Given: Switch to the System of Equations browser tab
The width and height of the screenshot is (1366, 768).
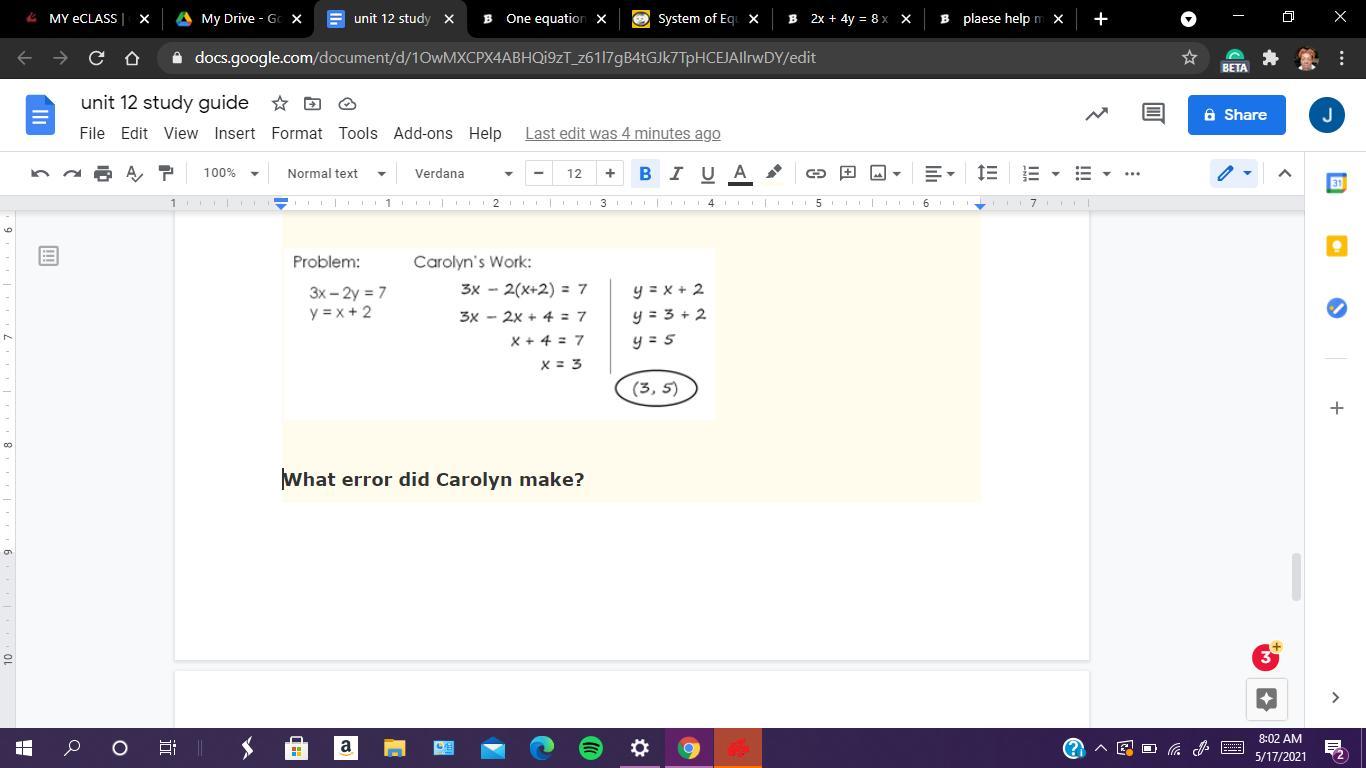Looking at the screenshot, I should (694, 18).
